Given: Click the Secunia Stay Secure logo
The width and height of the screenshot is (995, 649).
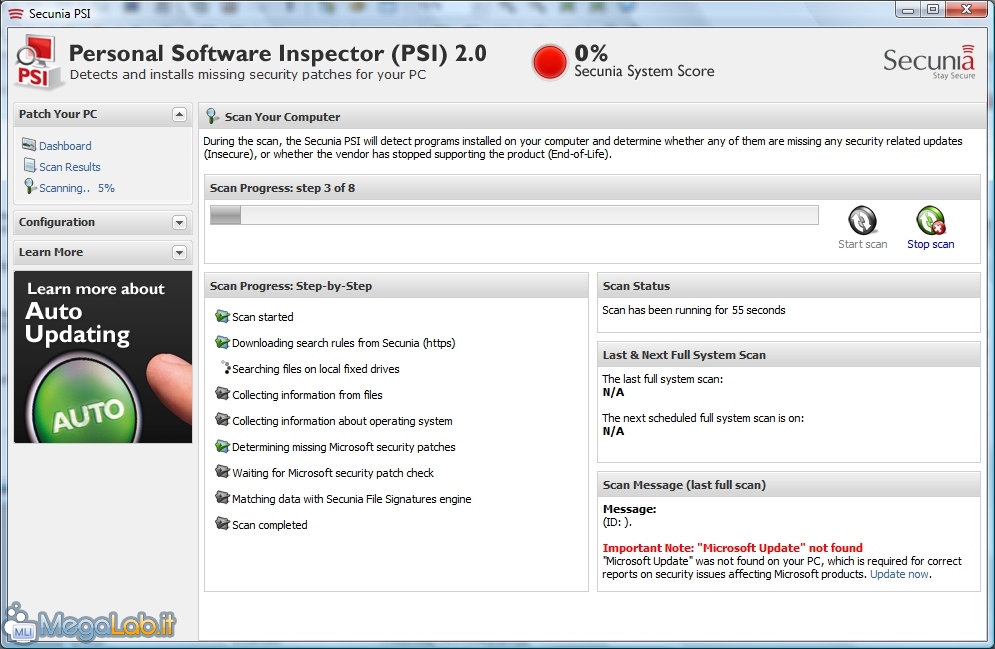Looking at the screenshot, I should coord(929,62).
